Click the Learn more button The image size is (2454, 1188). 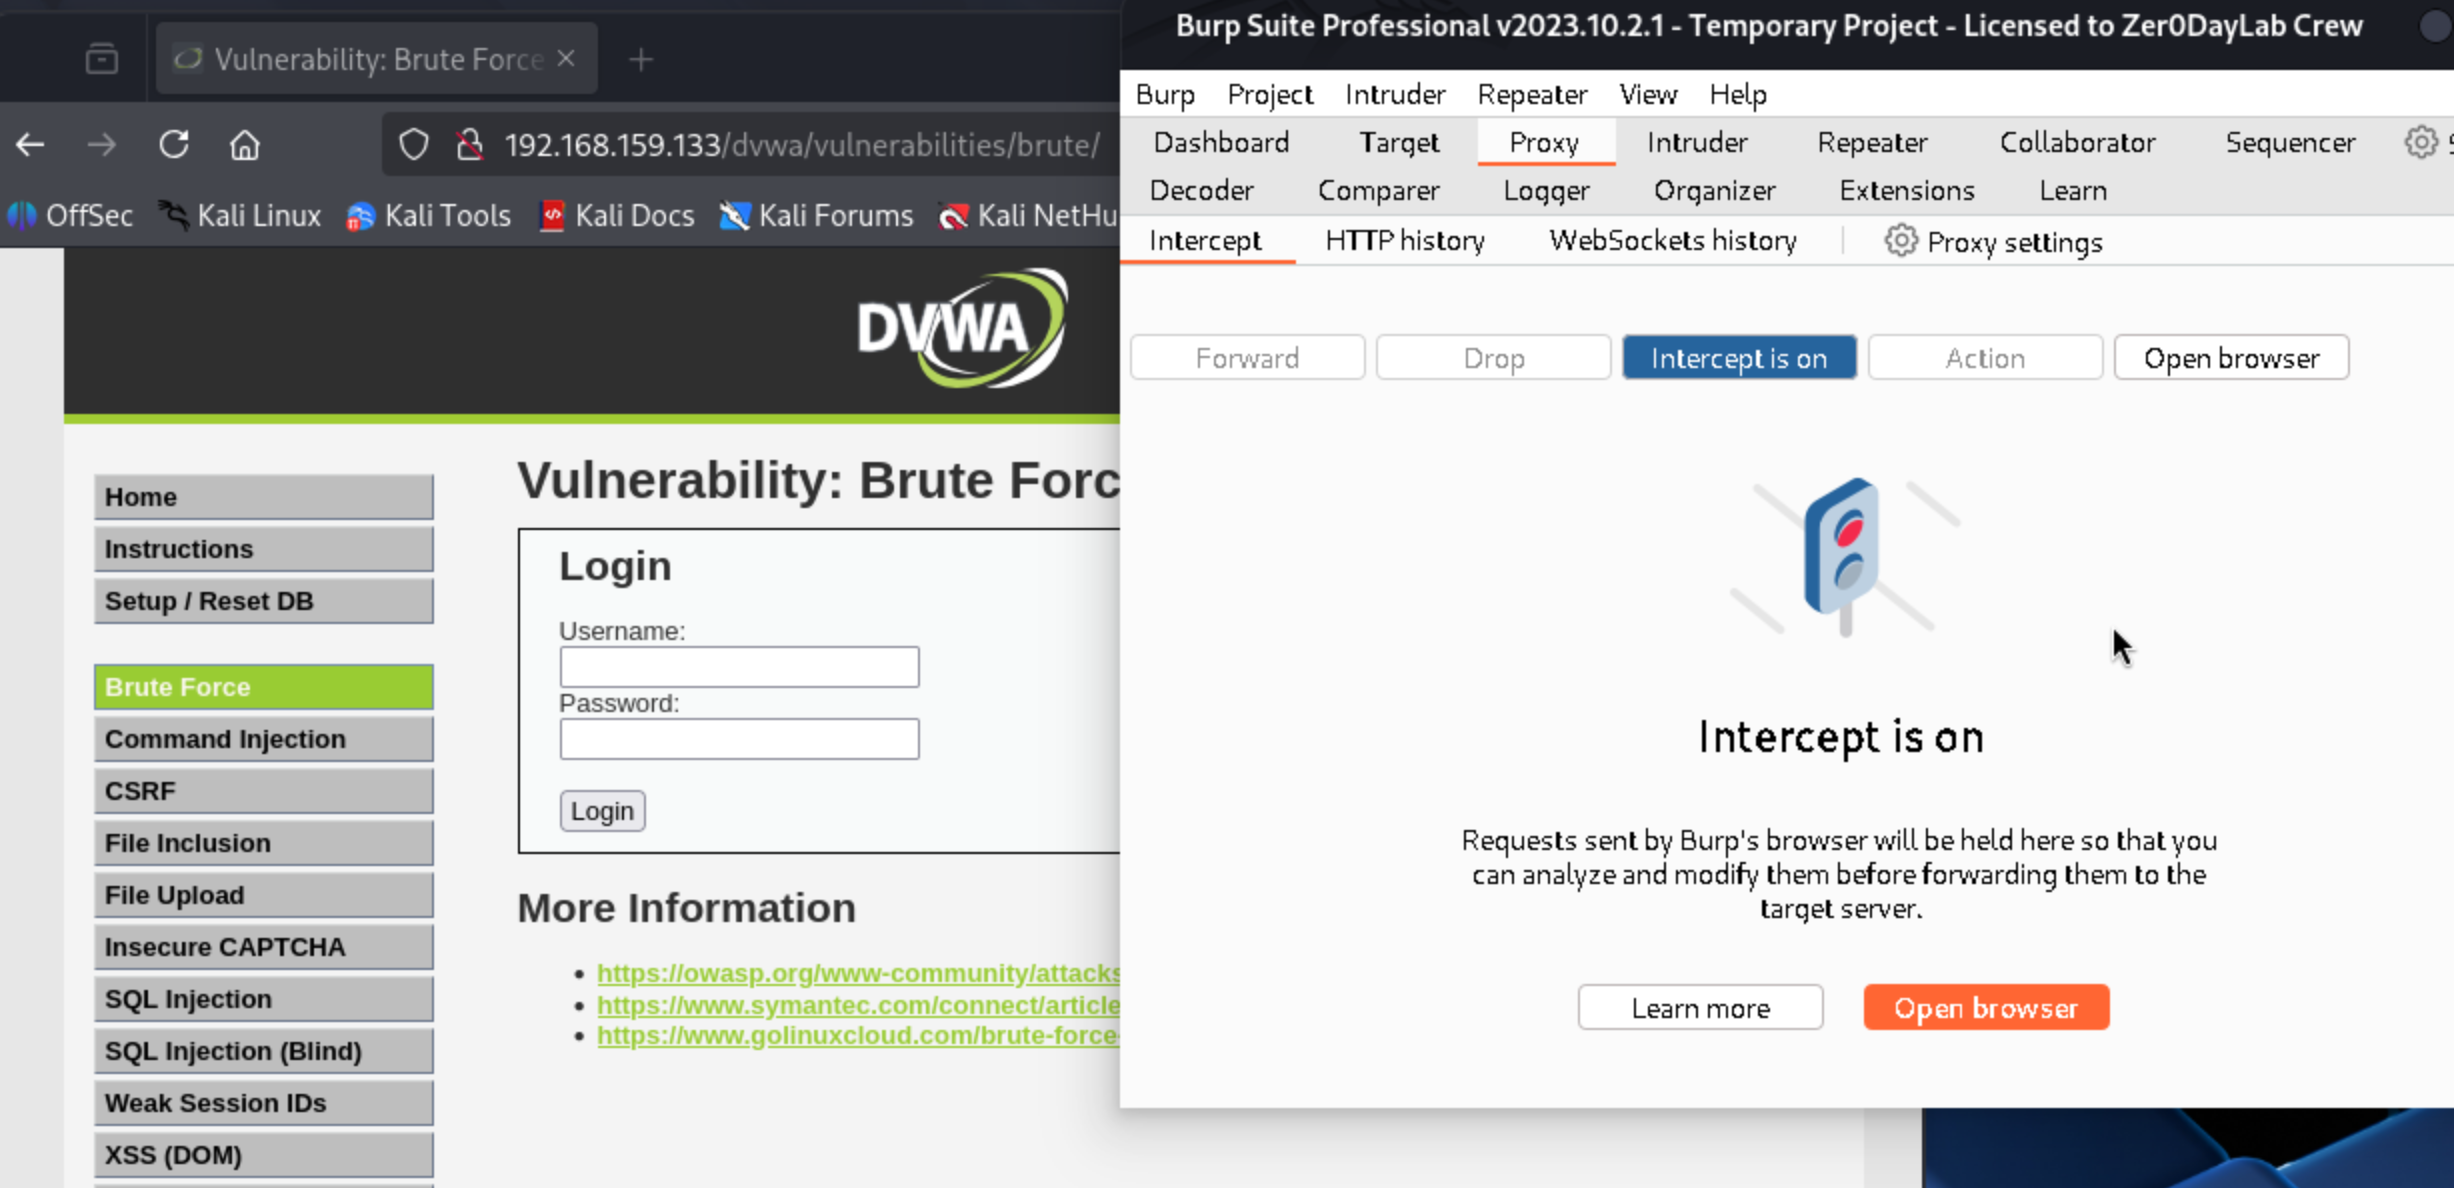click(1700, 1008)
